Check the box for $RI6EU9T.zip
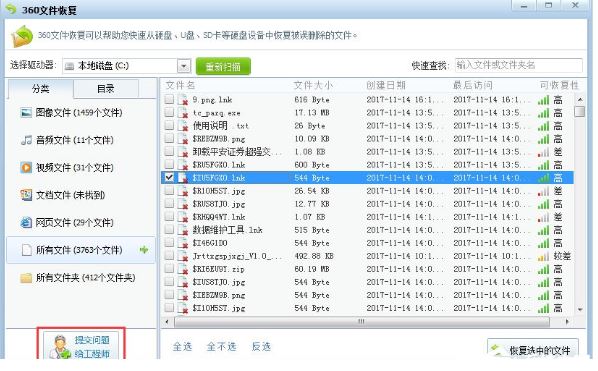The width and height of the screenshot is (598, 371). pyautogui.click(x=169, y=269)
